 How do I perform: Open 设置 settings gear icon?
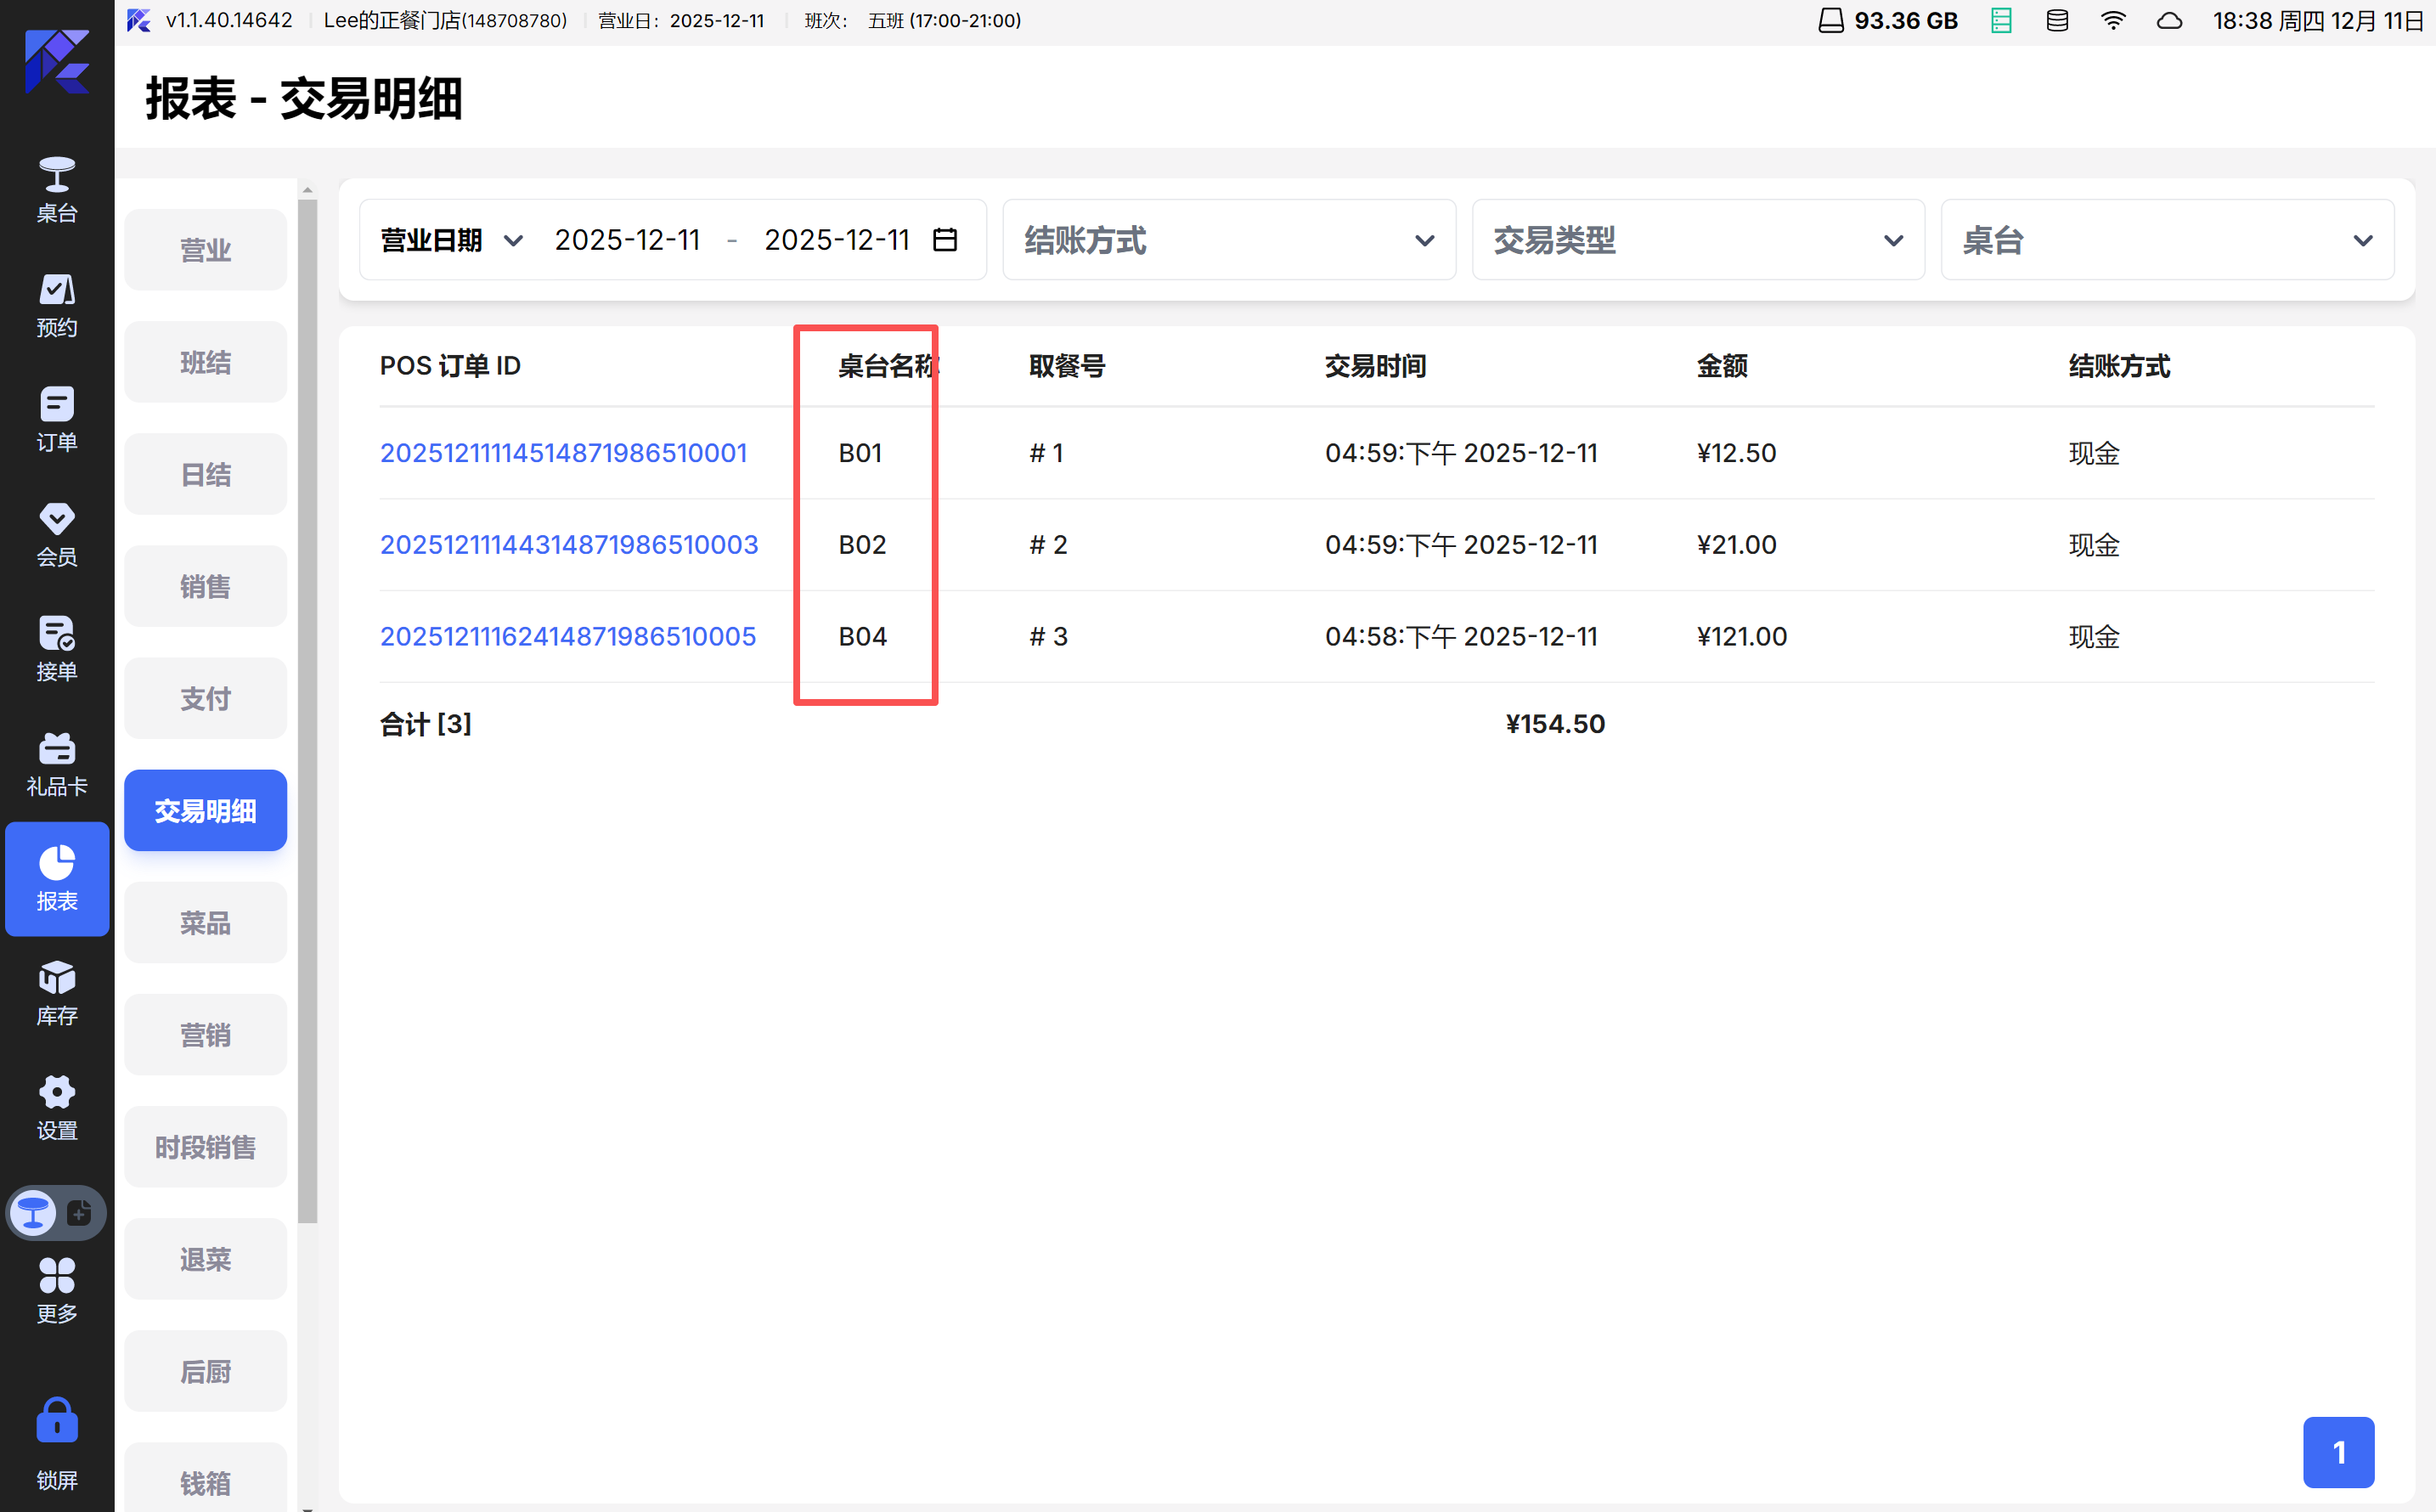57,1107
